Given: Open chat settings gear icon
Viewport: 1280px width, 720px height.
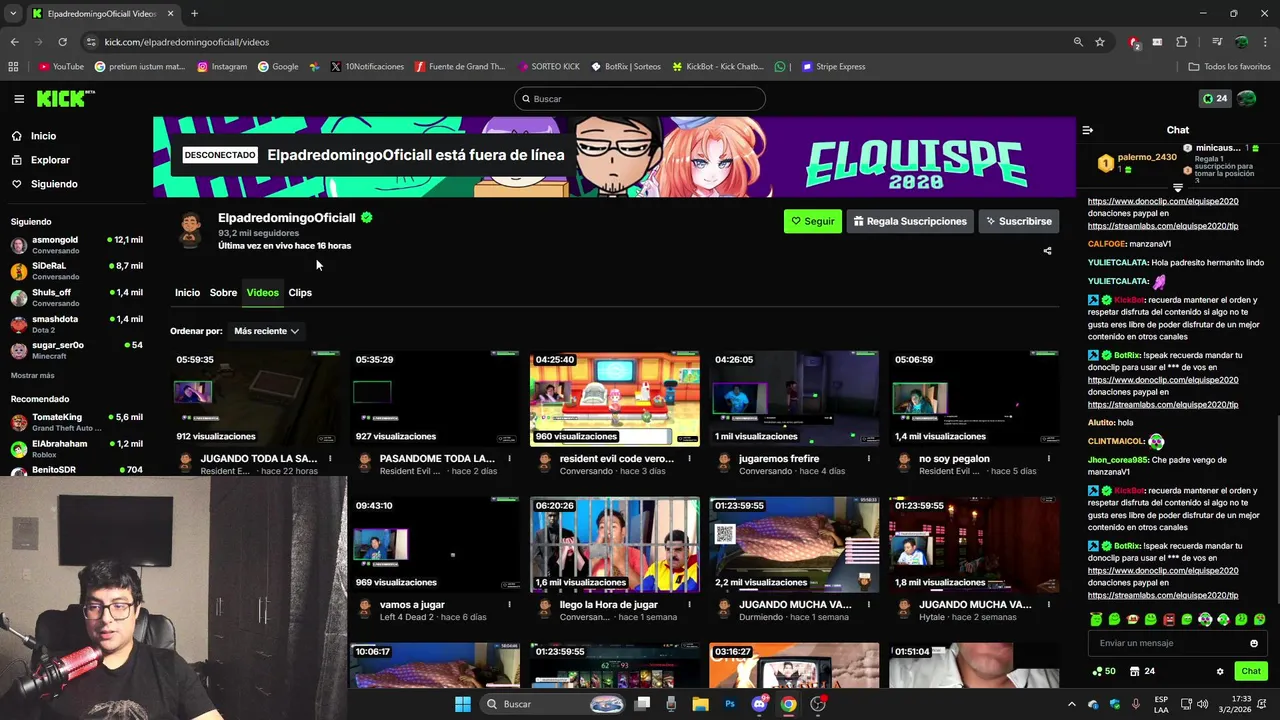Looking at the screenshot, I should (x=1220, y=672).
